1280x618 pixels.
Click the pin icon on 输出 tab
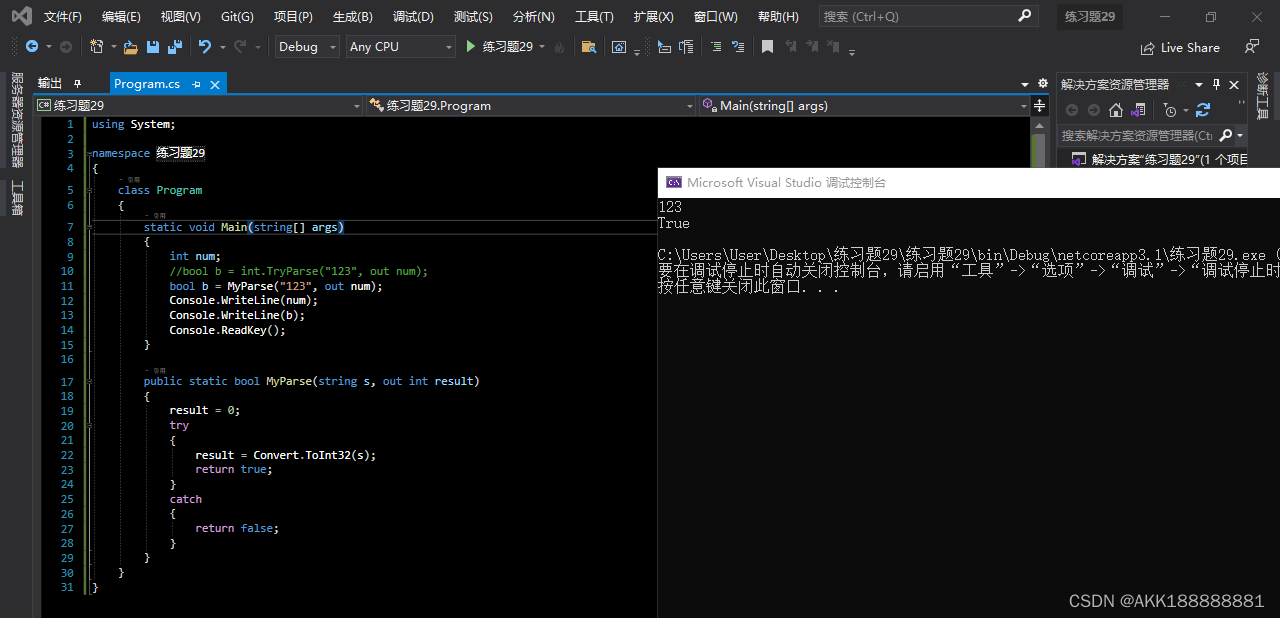77,84
